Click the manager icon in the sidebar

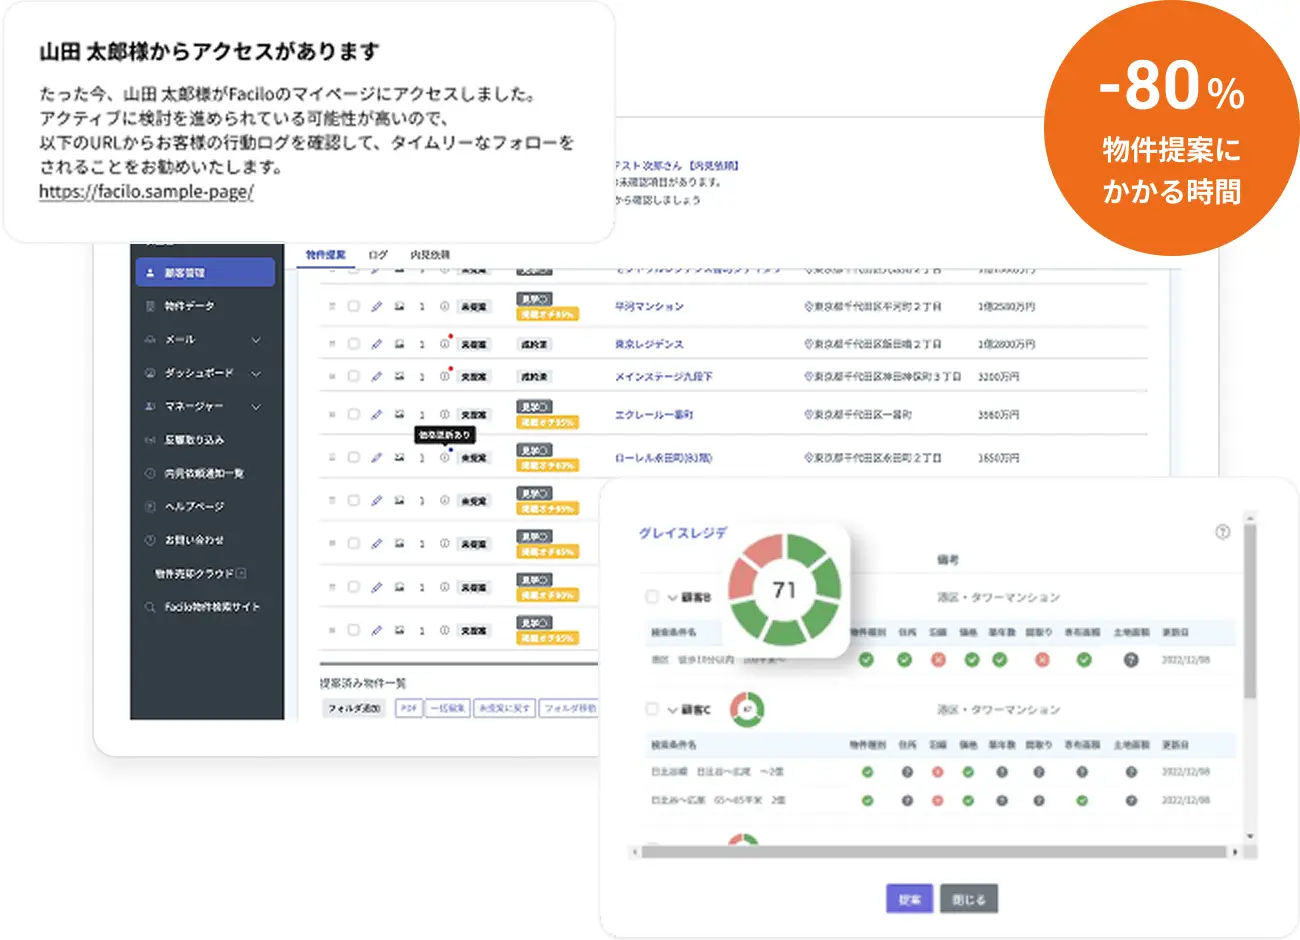point(150,406)
